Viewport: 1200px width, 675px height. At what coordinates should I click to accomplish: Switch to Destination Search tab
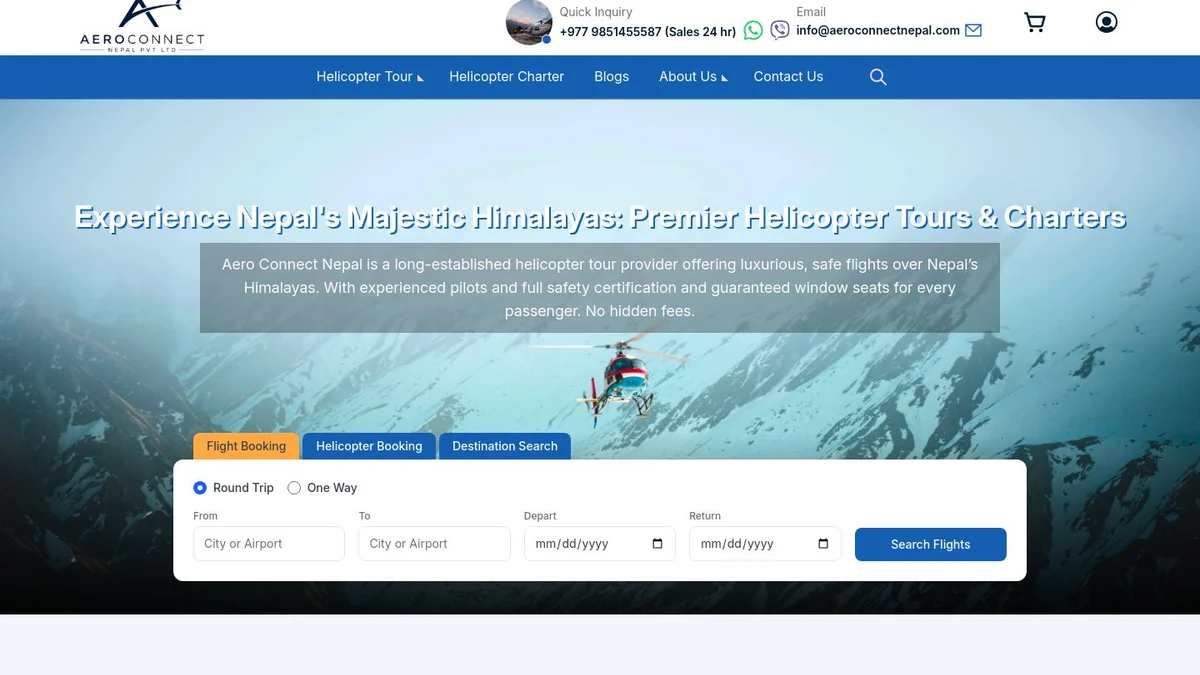click(505, 446)
